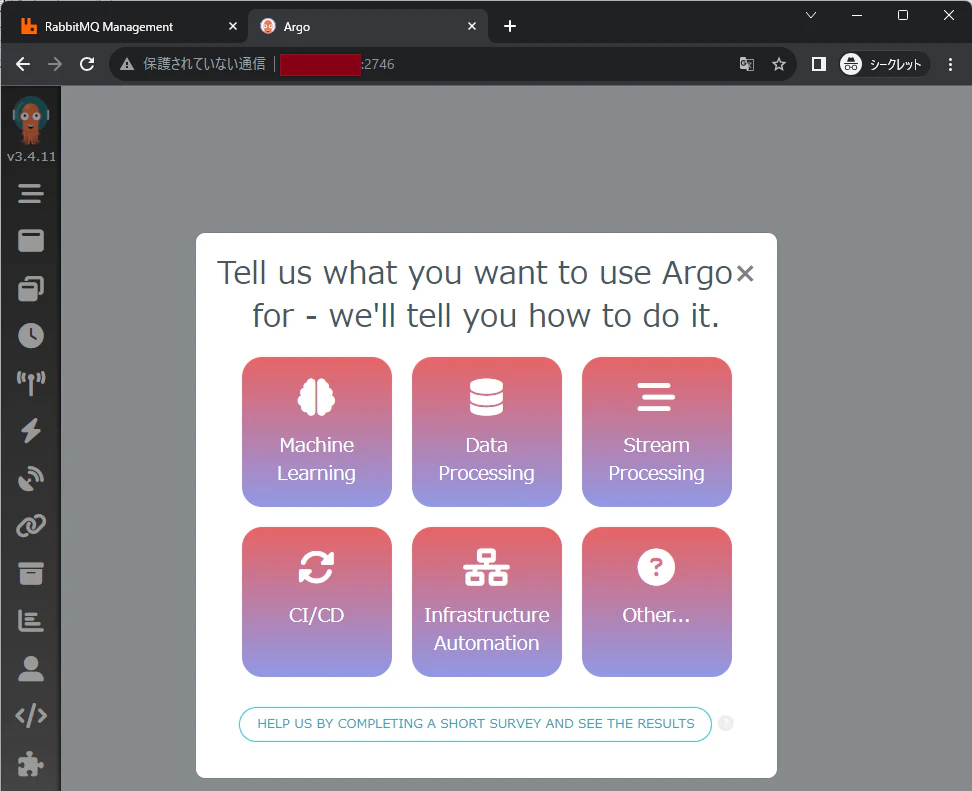Bookmark this page with the star icon
Screen dimensions: 972x791
click(x=779, y=64)
